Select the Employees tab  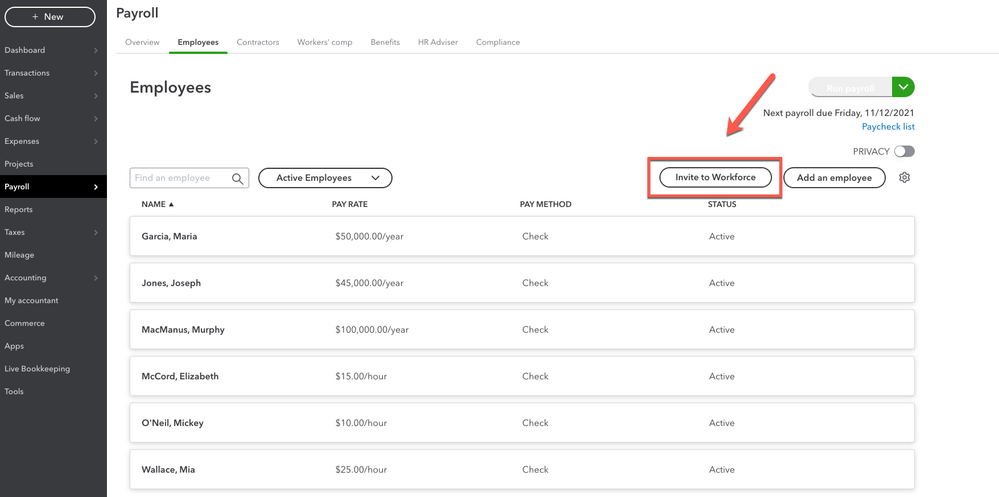(198, 42)
